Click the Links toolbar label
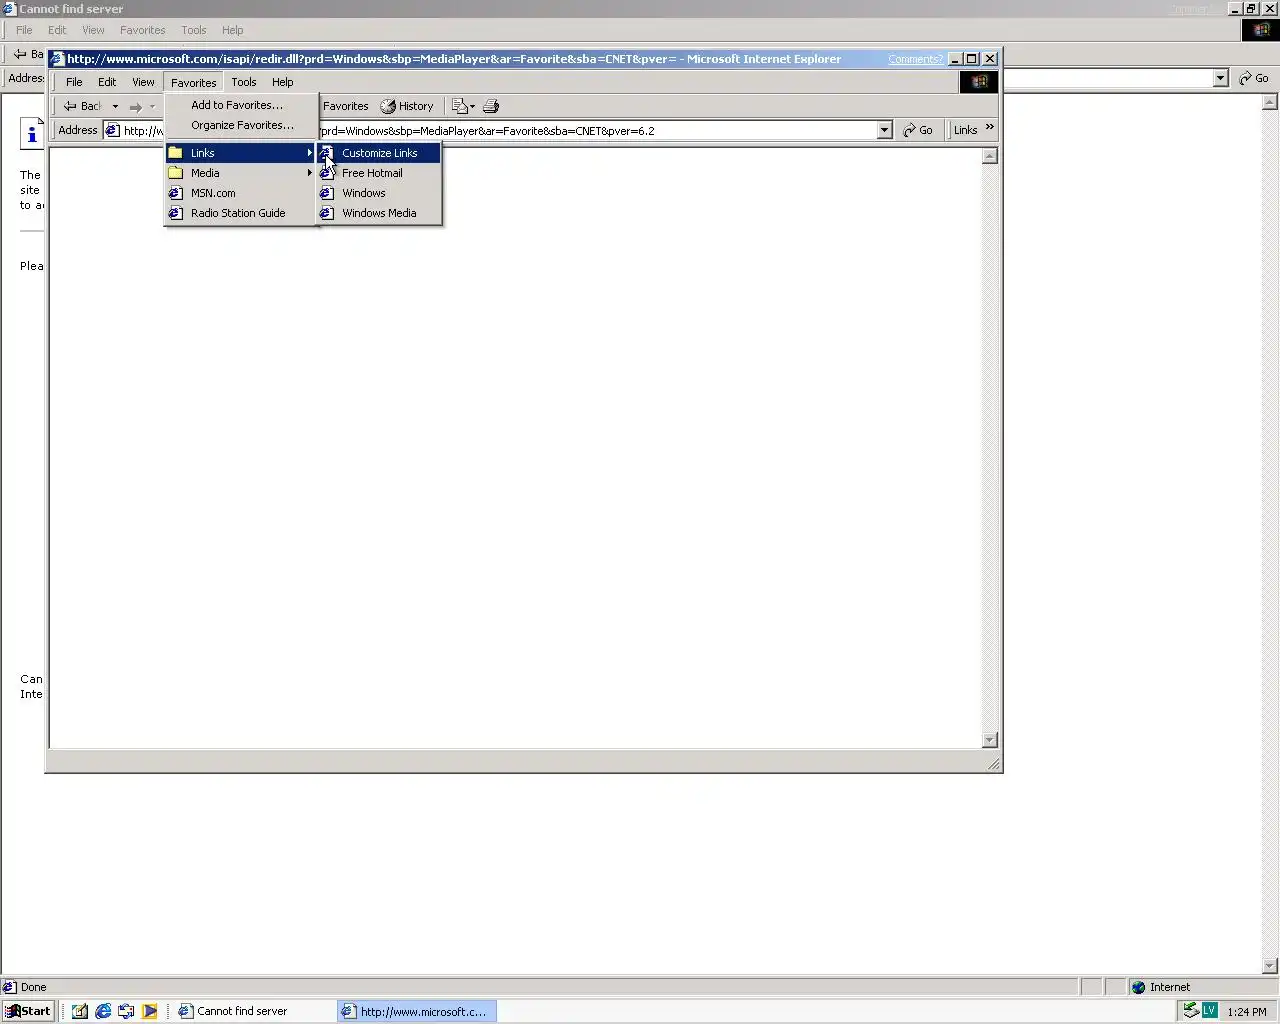This screenshot has height=1024, width=1280. point(965,130)
